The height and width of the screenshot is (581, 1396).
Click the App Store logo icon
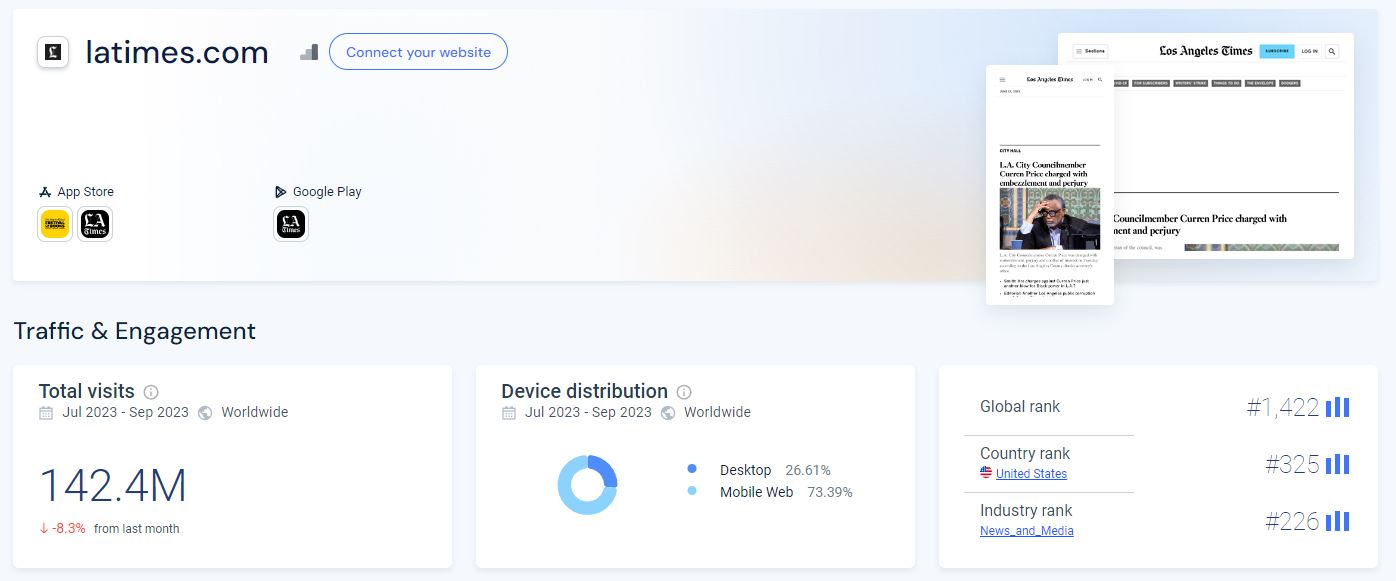45,192
